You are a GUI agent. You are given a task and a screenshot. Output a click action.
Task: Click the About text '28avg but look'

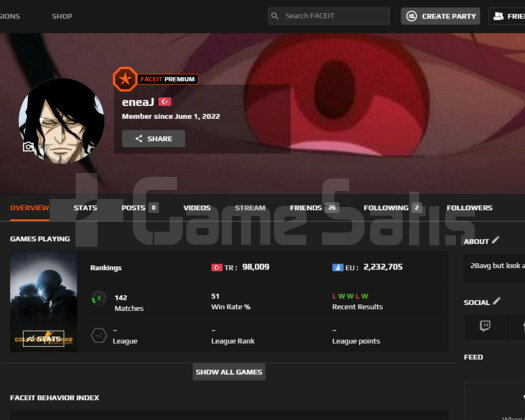(497, 266)
